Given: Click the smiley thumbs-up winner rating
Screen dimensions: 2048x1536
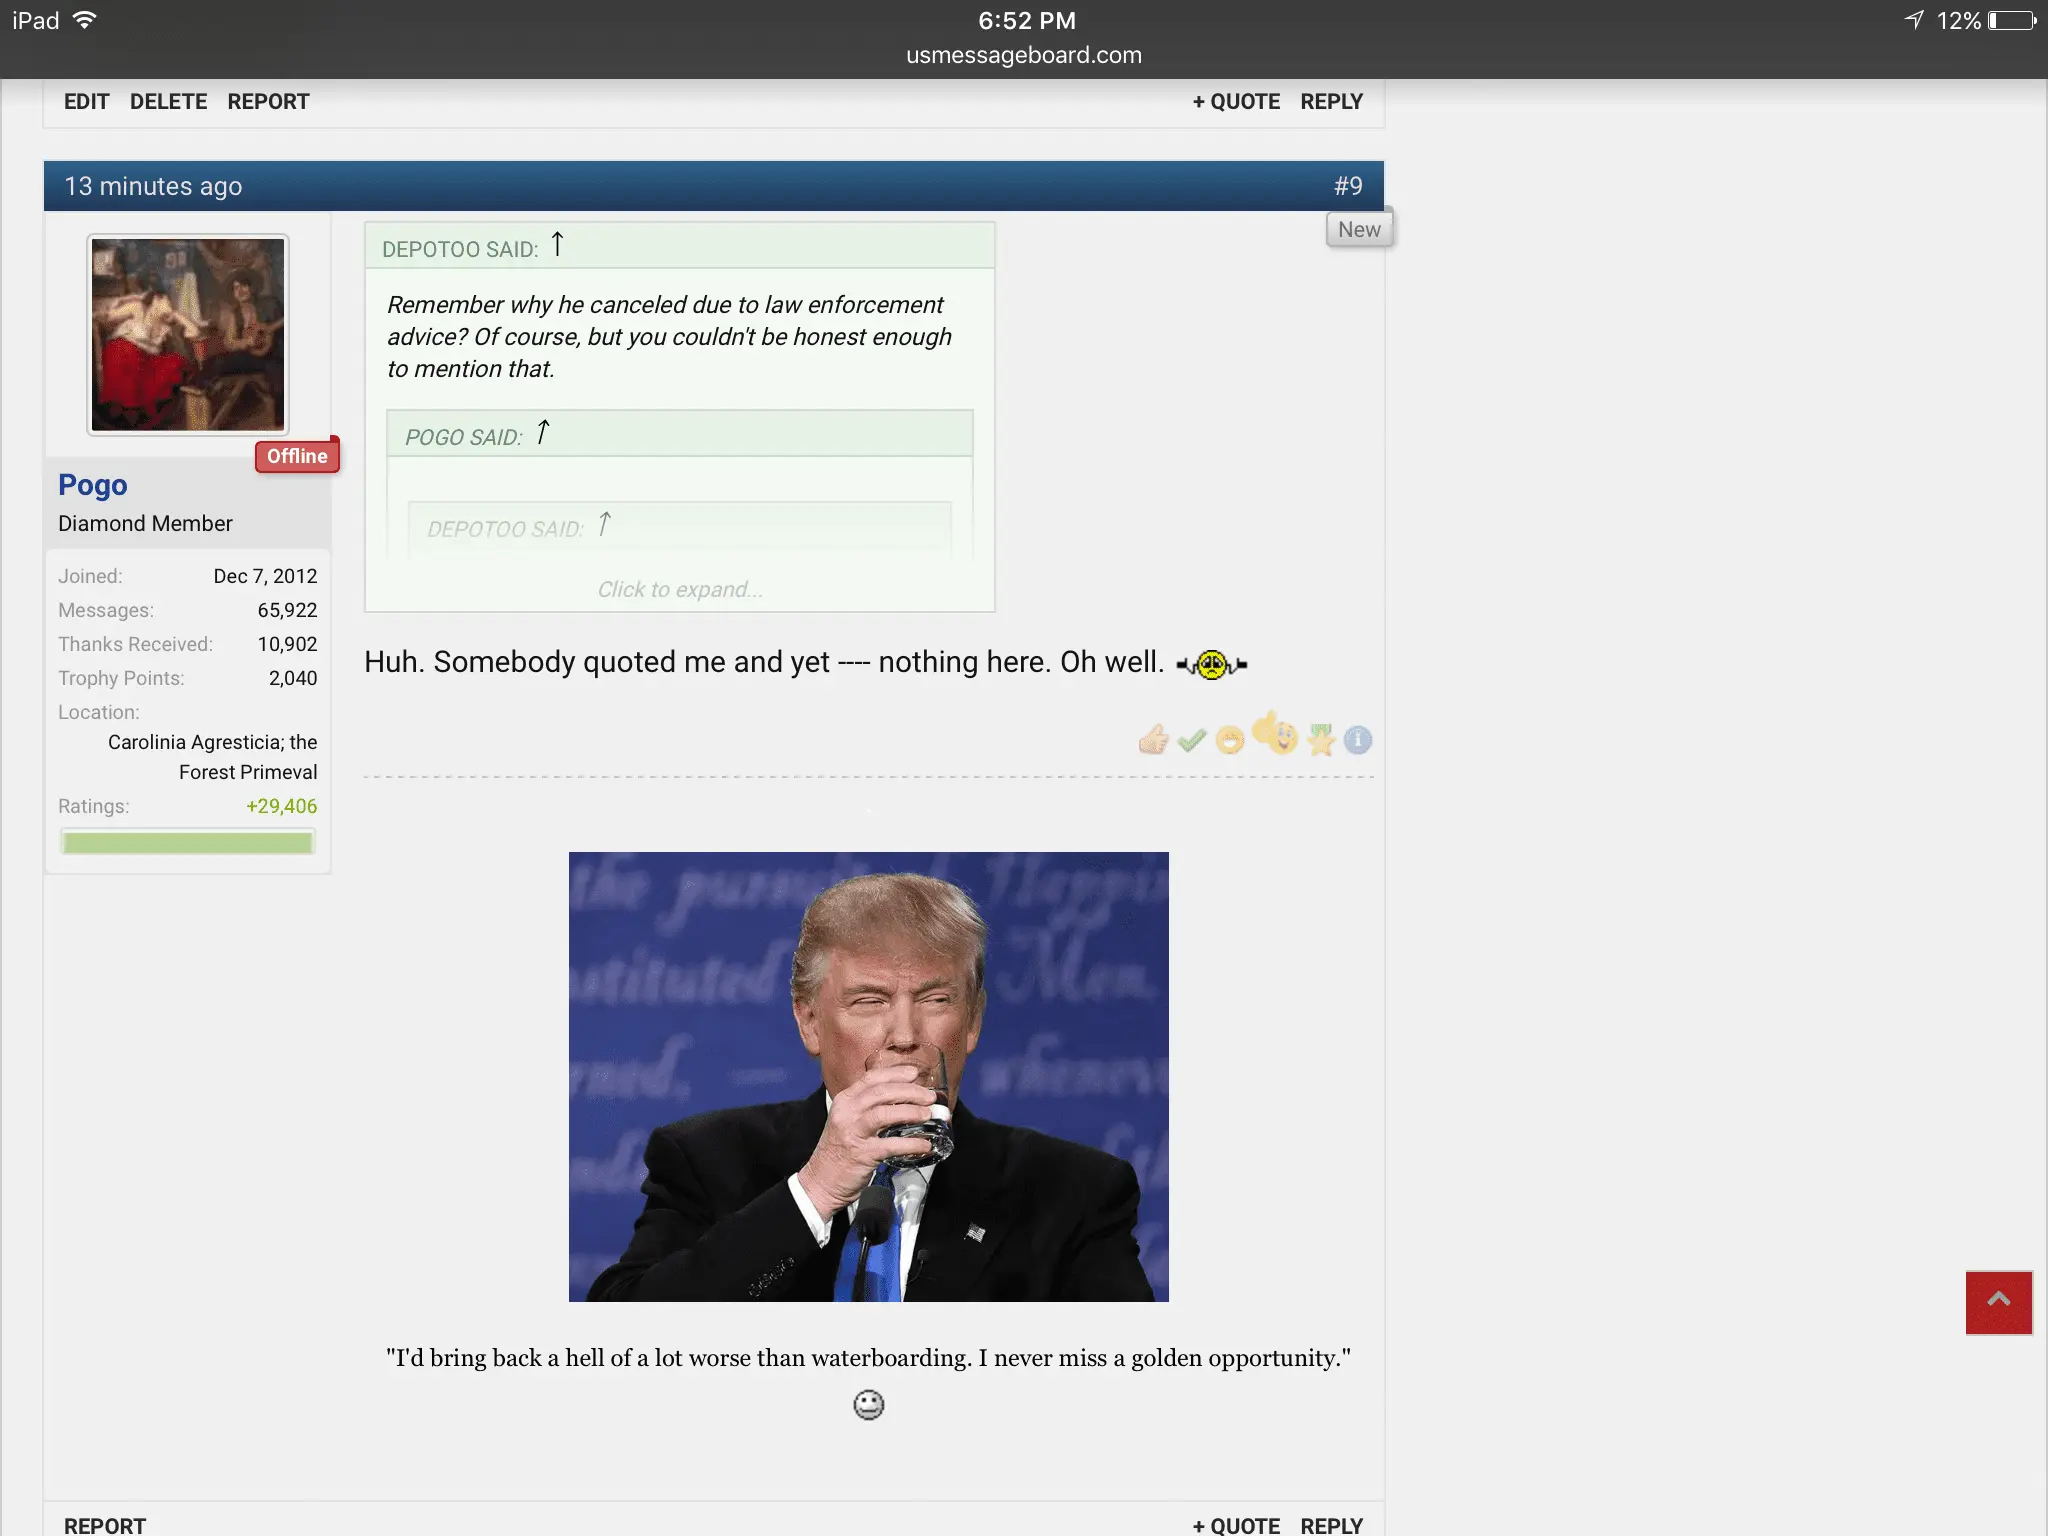Looking at the screenshot, I should coord(1275,734).
